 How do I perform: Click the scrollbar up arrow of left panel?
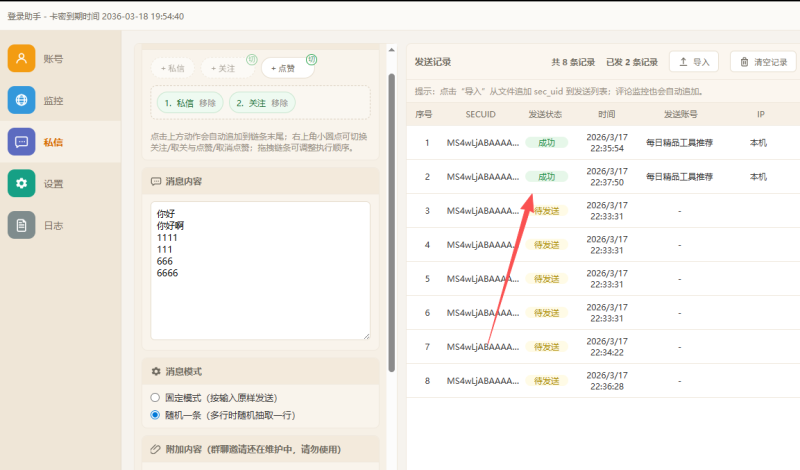pos(392,50)
